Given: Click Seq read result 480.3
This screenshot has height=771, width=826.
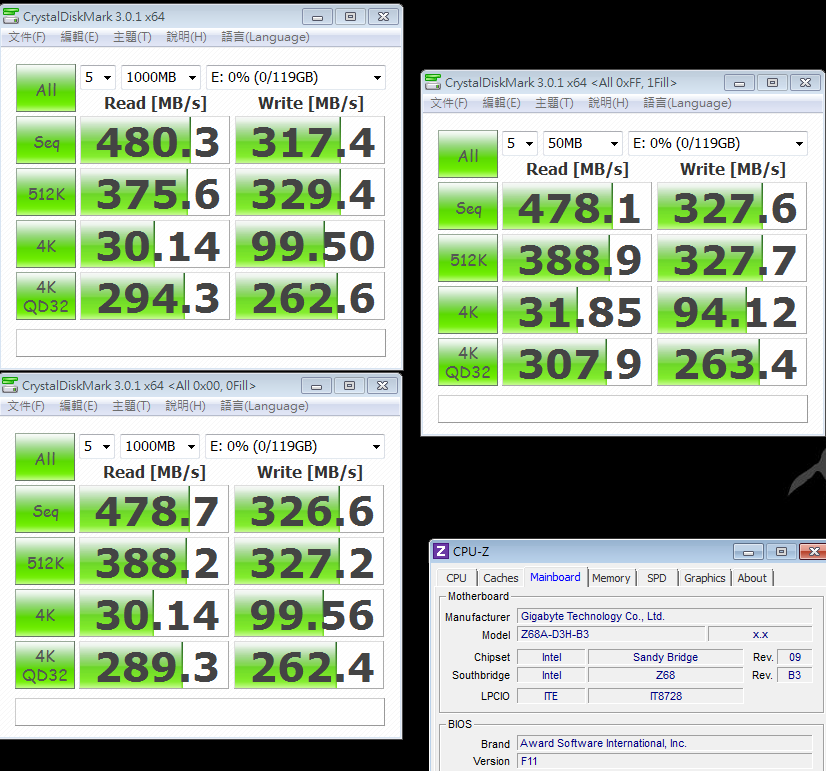Looking at the screenshot, I should 155,140.
